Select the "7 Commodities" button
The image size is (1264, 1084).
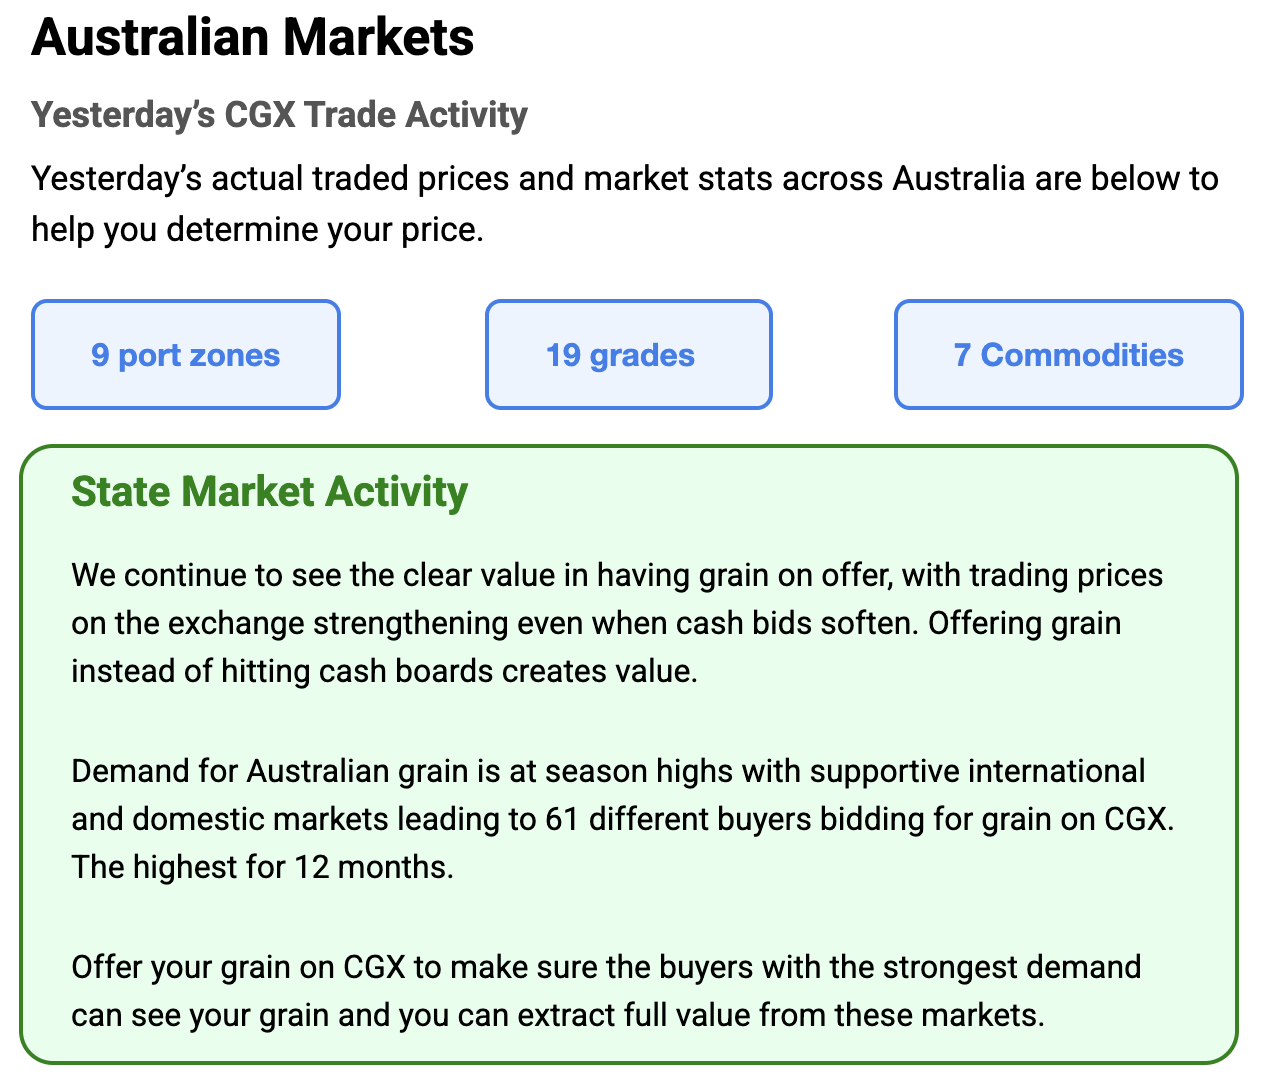pos(1068,355)
